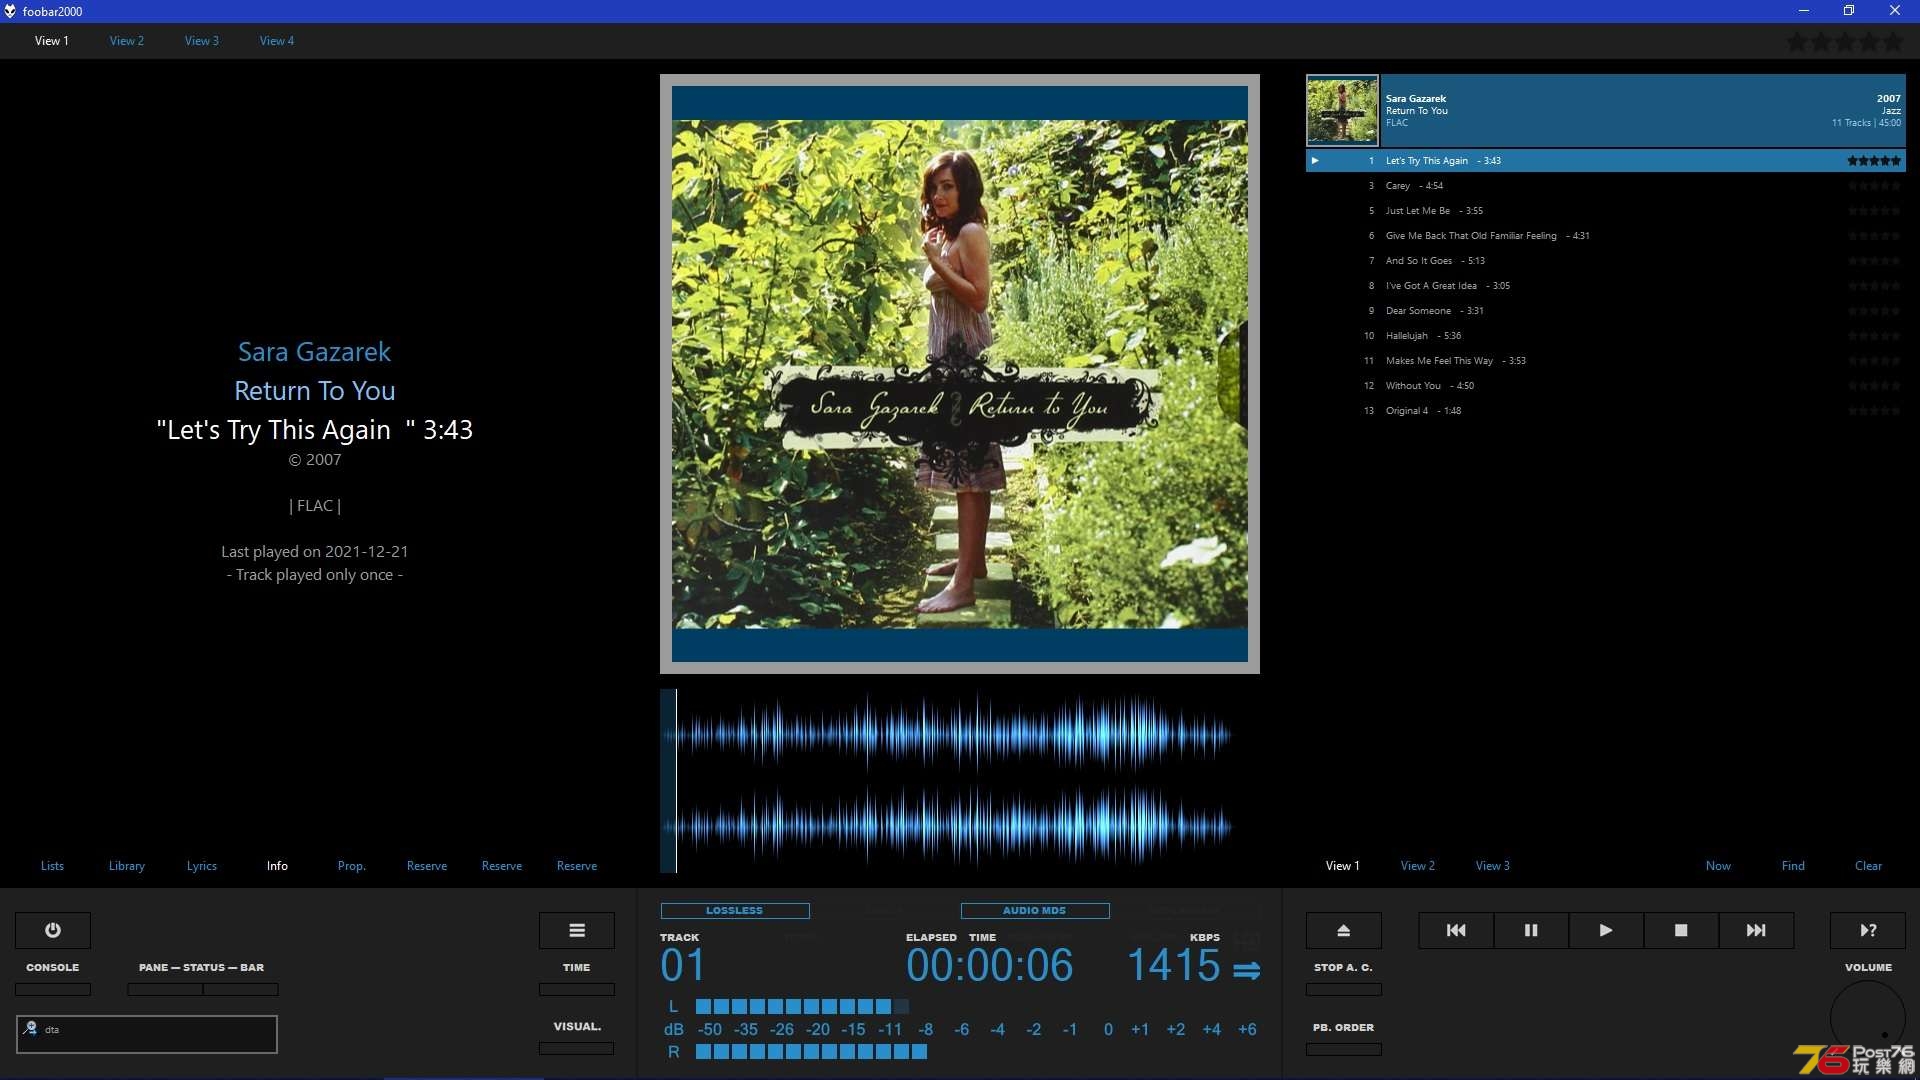
Task: Open the Lists panel tab
Action: pyautogui.click(x=52, y=866)
